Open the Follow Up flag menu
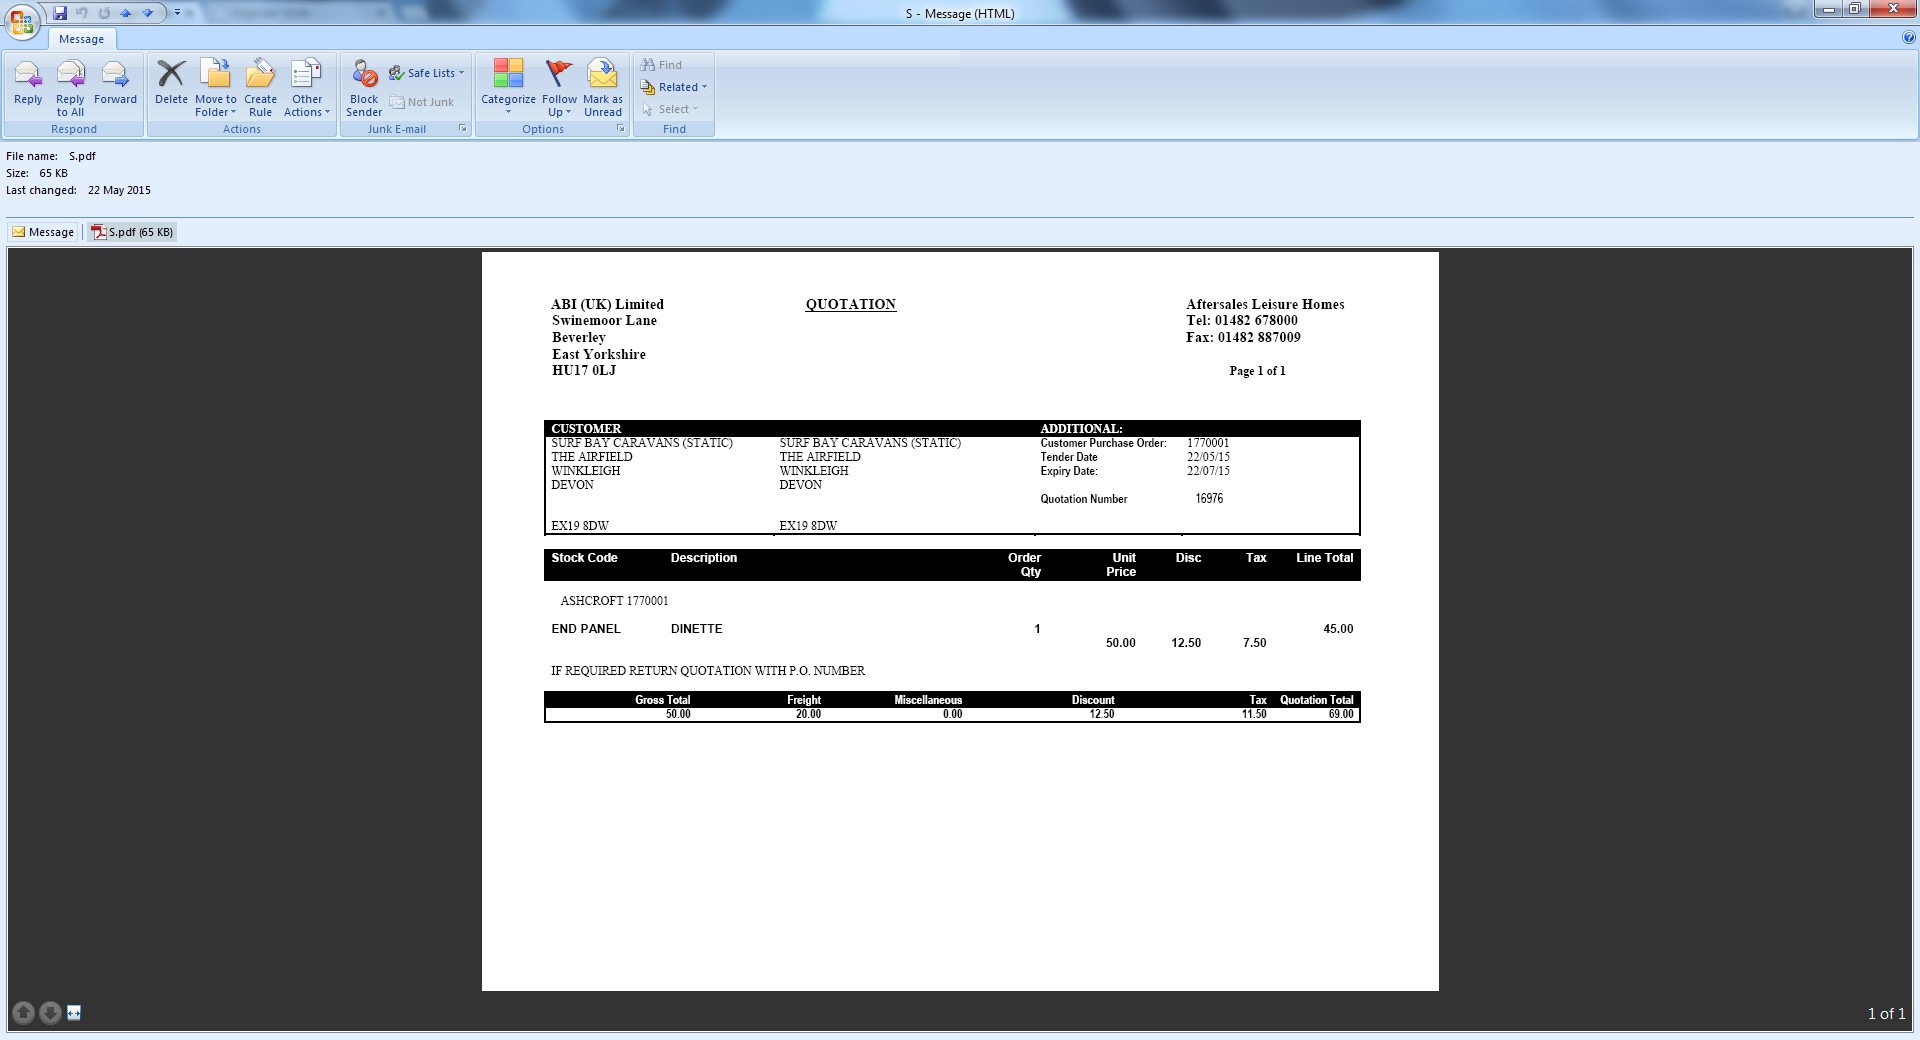 [x=559, y=88]
